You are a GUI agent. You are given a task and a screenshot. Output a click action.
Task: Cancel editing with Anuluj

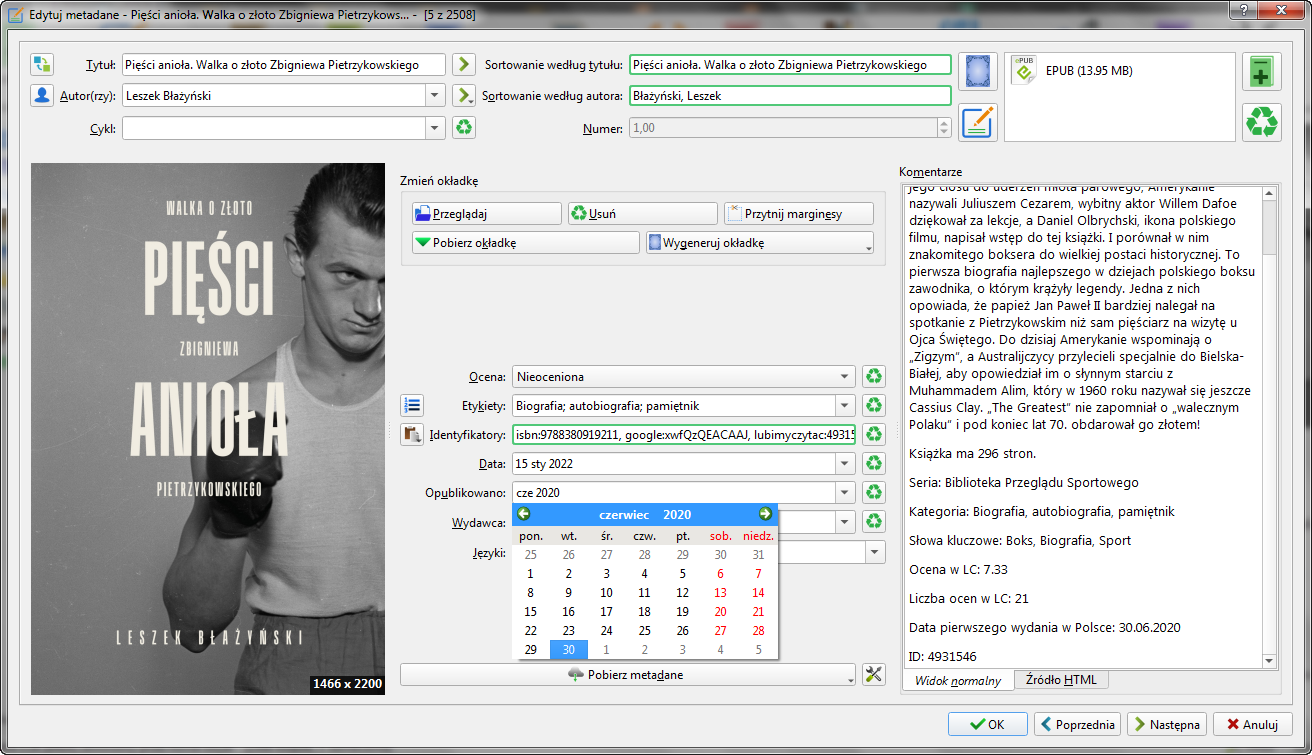pos(1253,724)
